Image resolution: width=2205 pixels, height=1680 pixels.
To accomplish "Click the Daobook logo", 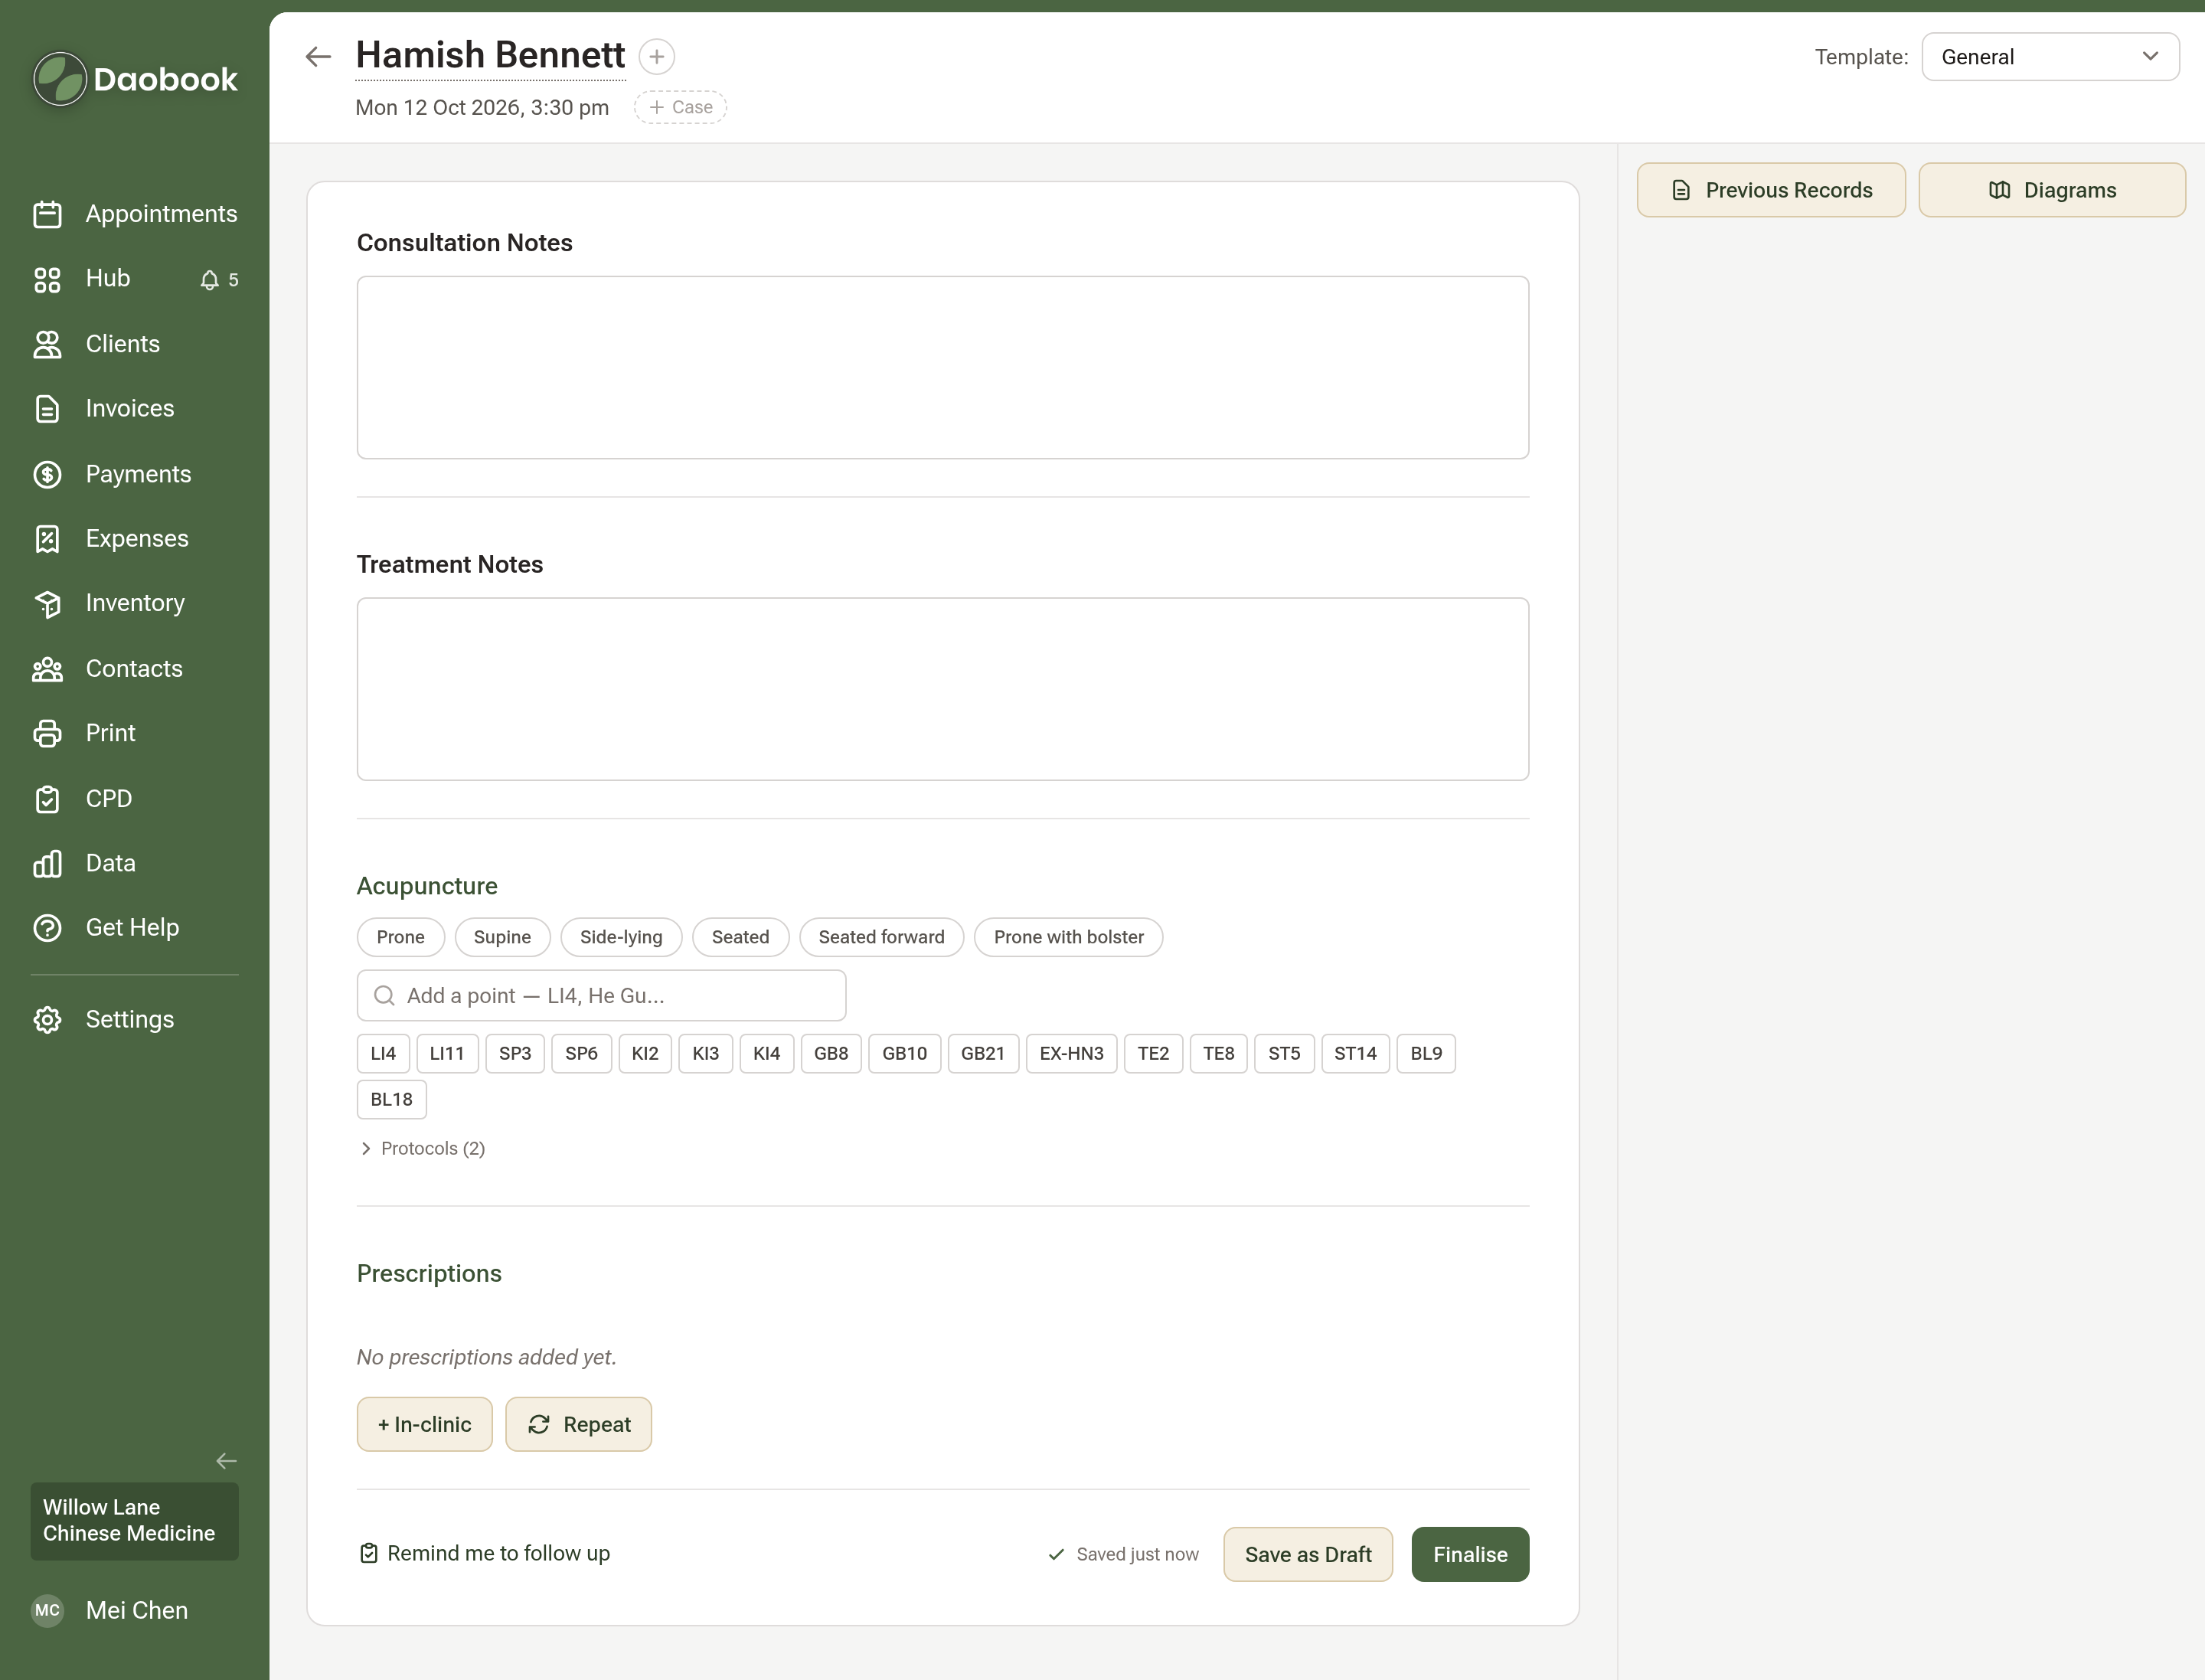I will 135,79.
